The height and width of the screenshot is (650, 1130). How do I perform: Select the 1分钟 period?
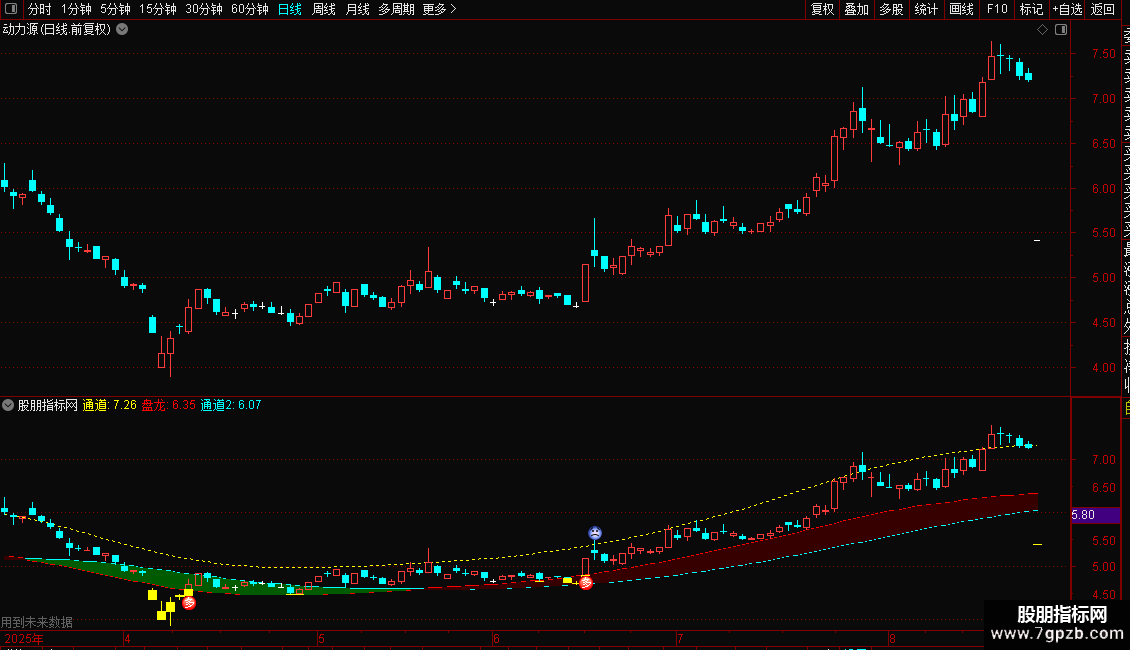[76, 9]
